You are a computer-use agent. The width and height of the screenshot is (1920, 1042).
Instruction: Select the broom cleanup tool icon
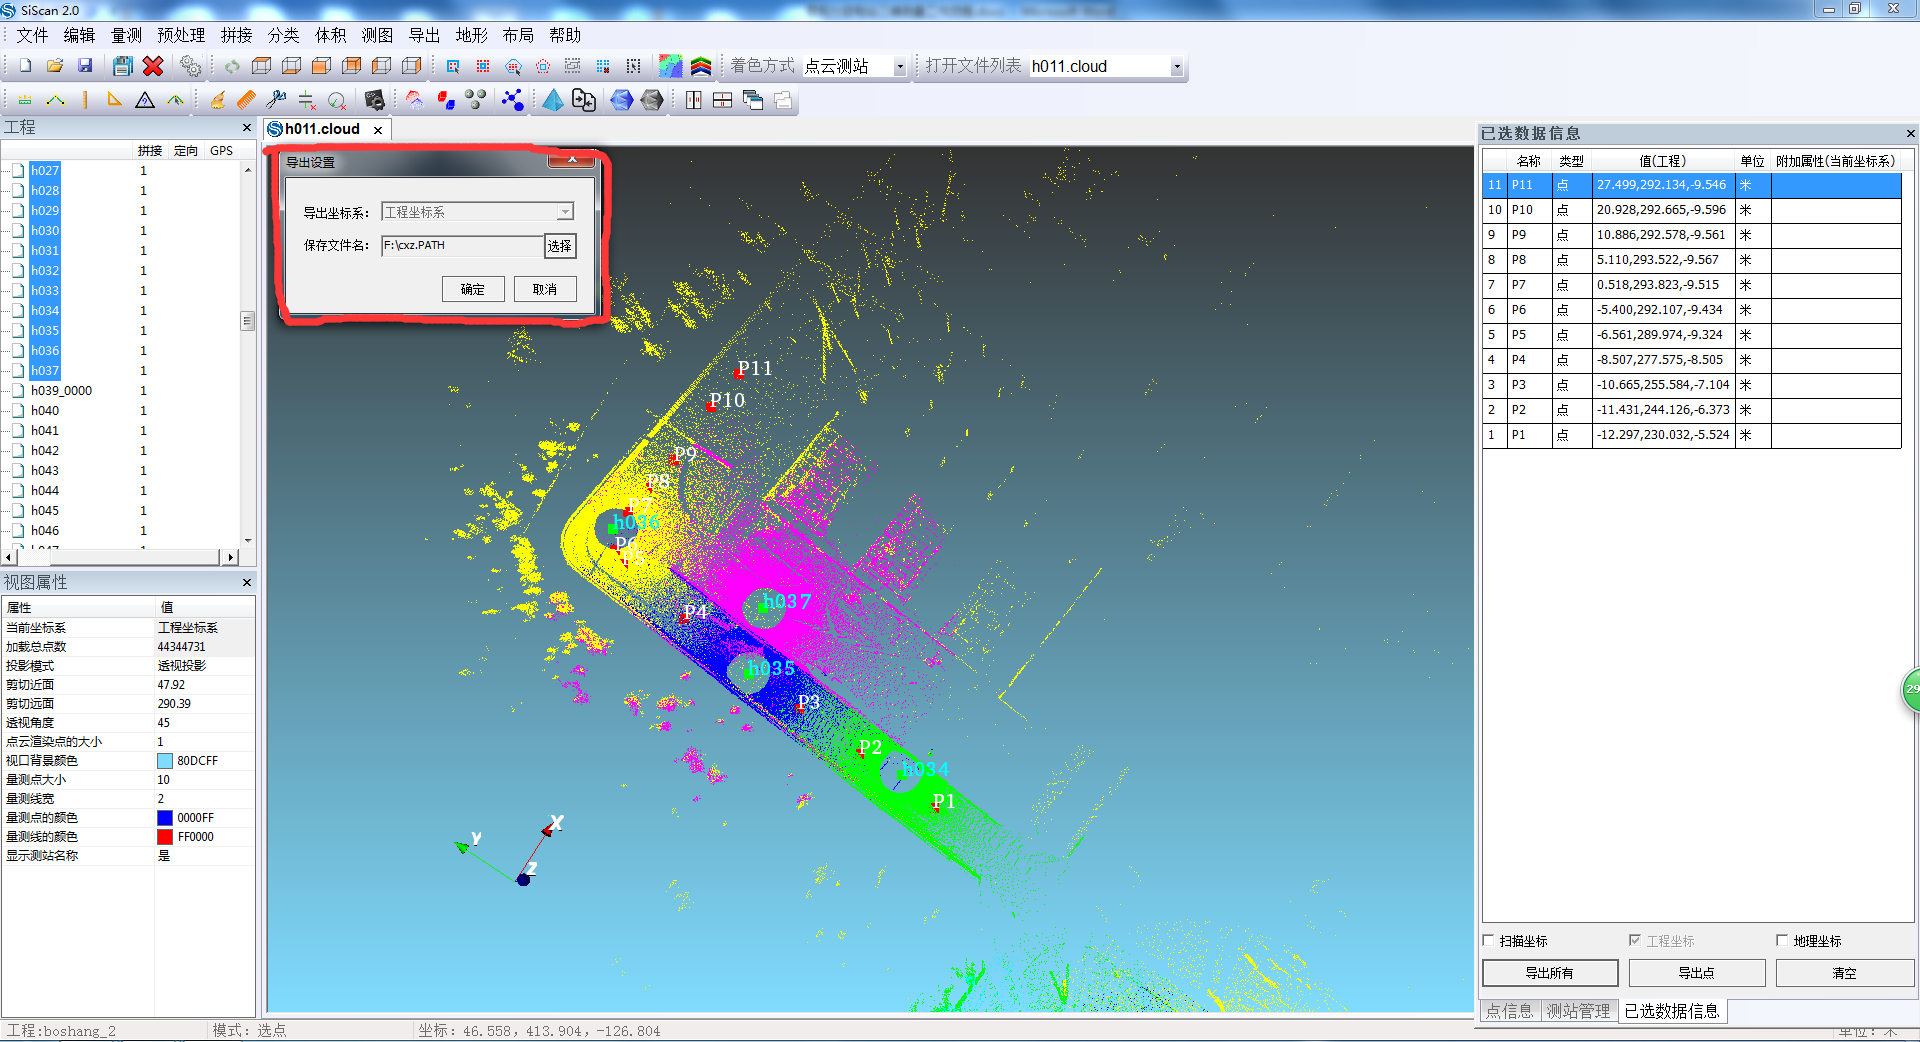217,100
